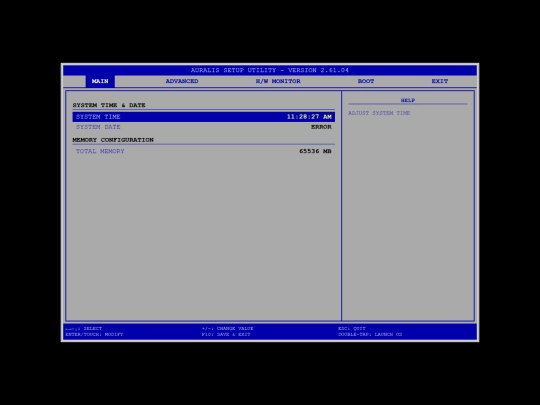Click the 11:28:27 AM time value

coord(309,117)
